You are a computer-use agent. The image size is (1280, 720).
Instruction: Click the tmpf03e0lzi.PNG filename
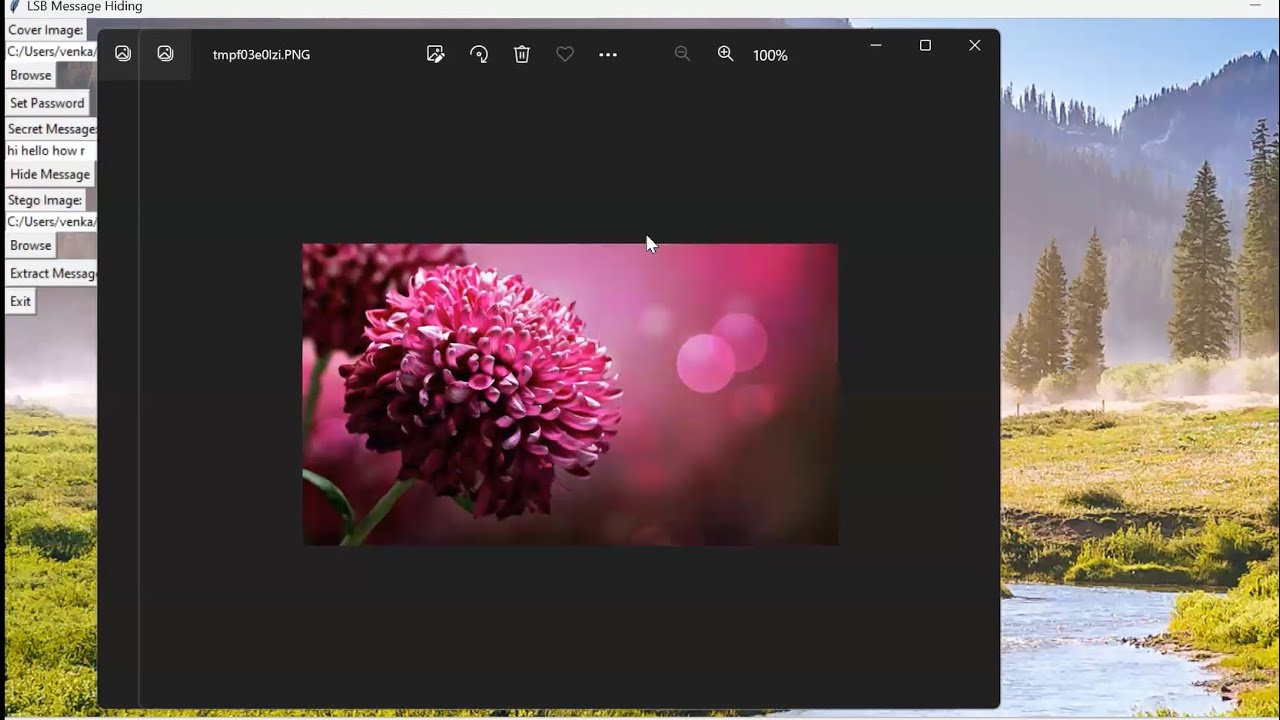point(261,55)
